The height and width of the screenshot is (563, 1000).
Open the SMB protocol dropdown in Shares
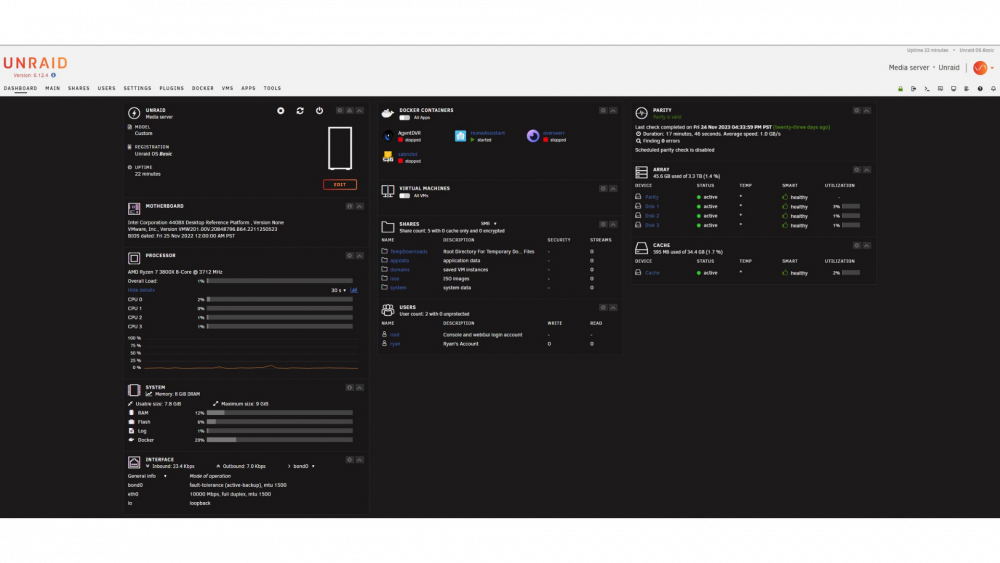489,224
